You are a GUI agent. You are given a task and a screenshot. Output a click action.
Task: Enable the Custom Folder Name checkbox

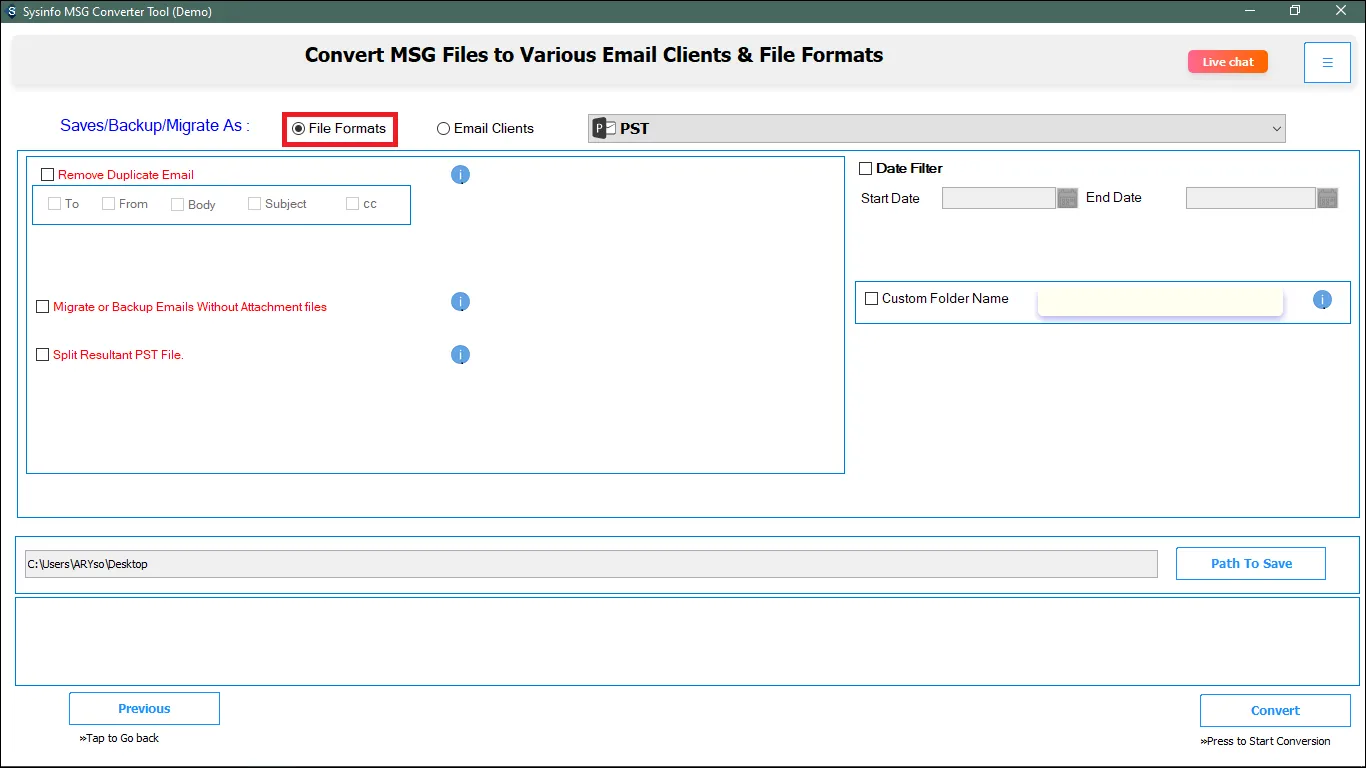[x=872, y=299]
